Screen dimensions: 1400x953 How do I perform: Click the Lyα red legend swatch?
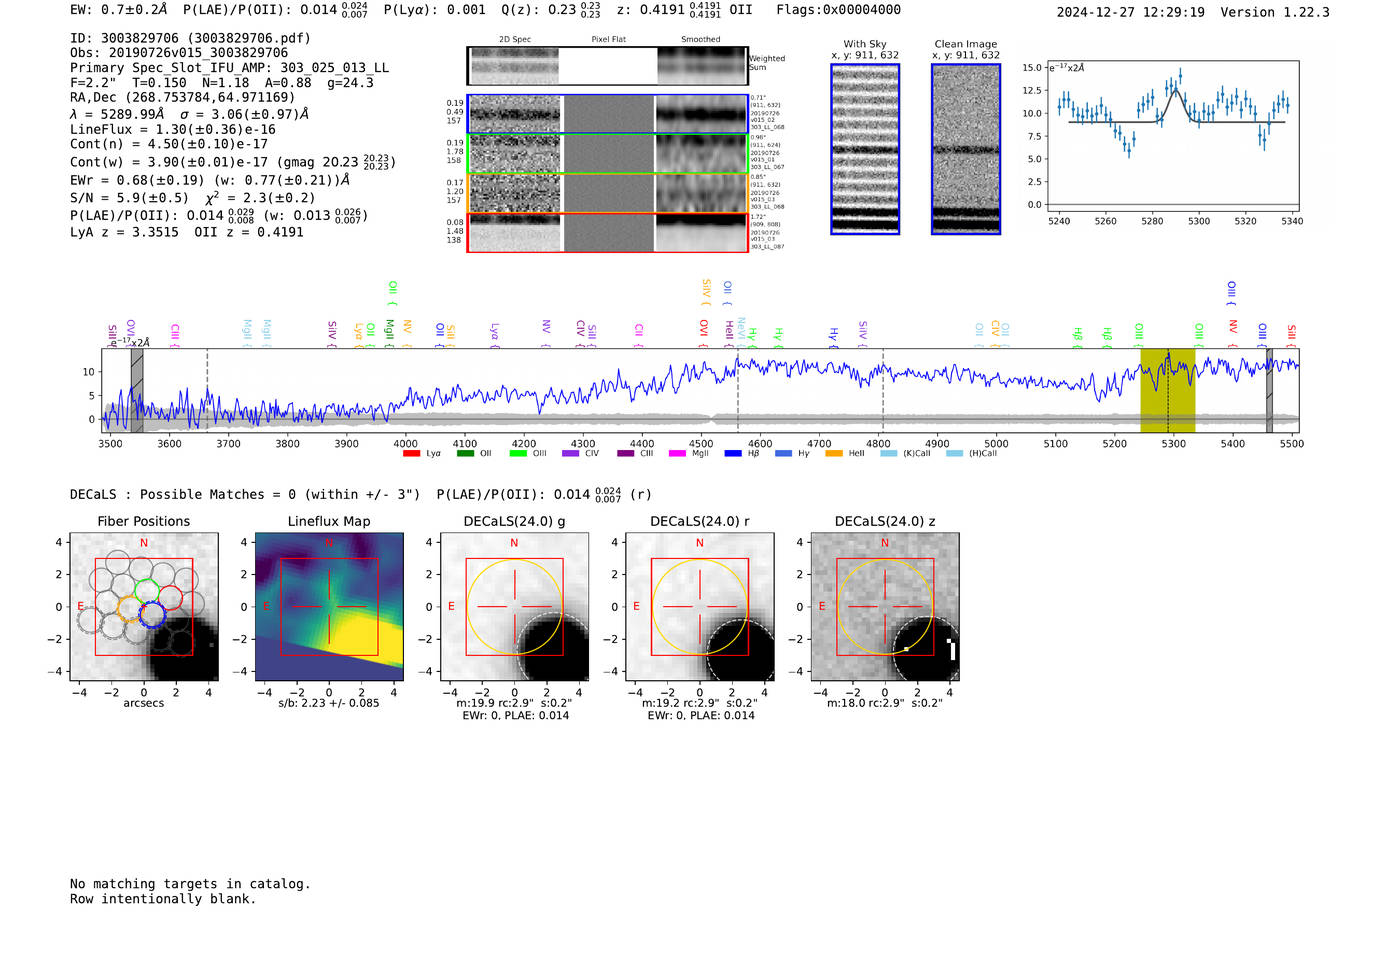pos(411,454)
